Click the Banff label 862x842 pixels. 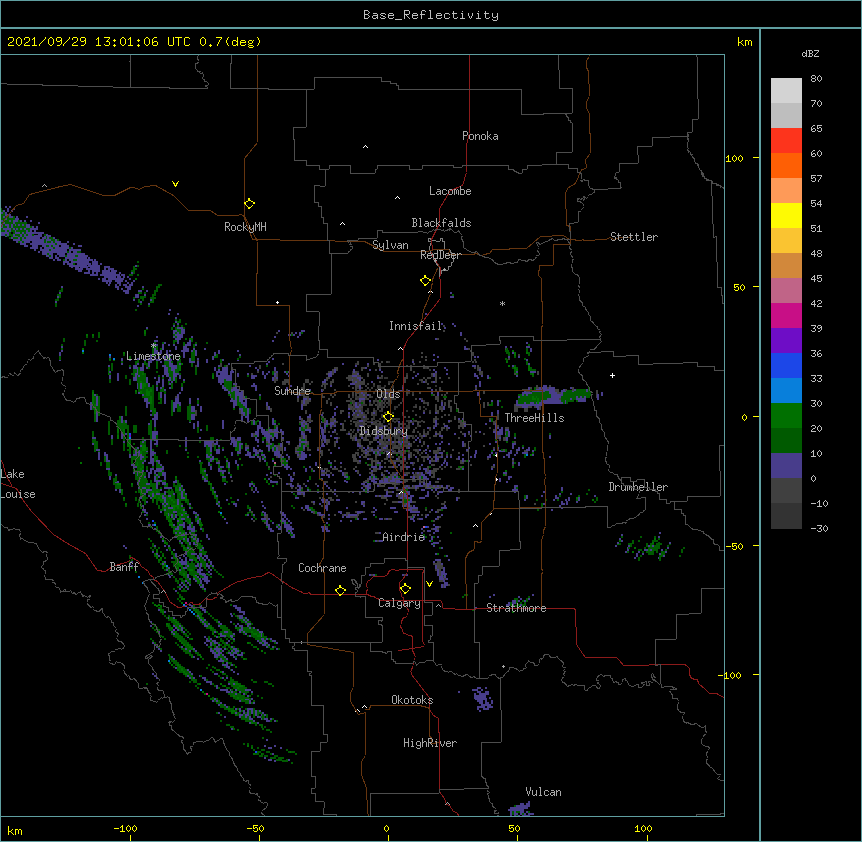124,567
